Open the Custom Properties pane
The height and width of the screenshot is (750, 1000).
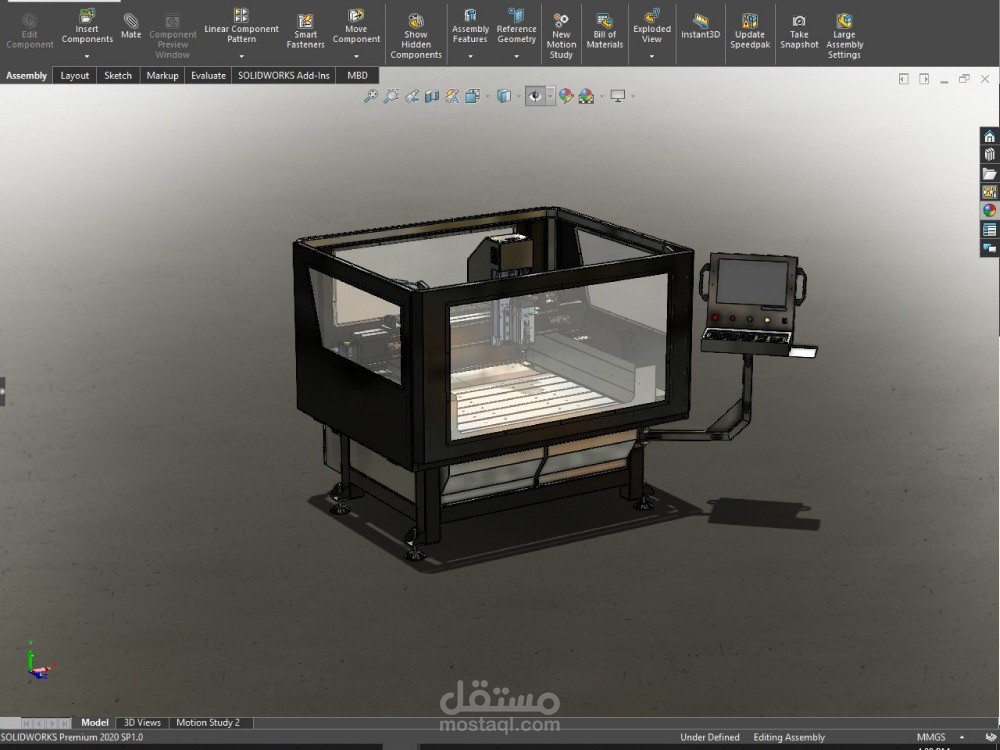989,229
